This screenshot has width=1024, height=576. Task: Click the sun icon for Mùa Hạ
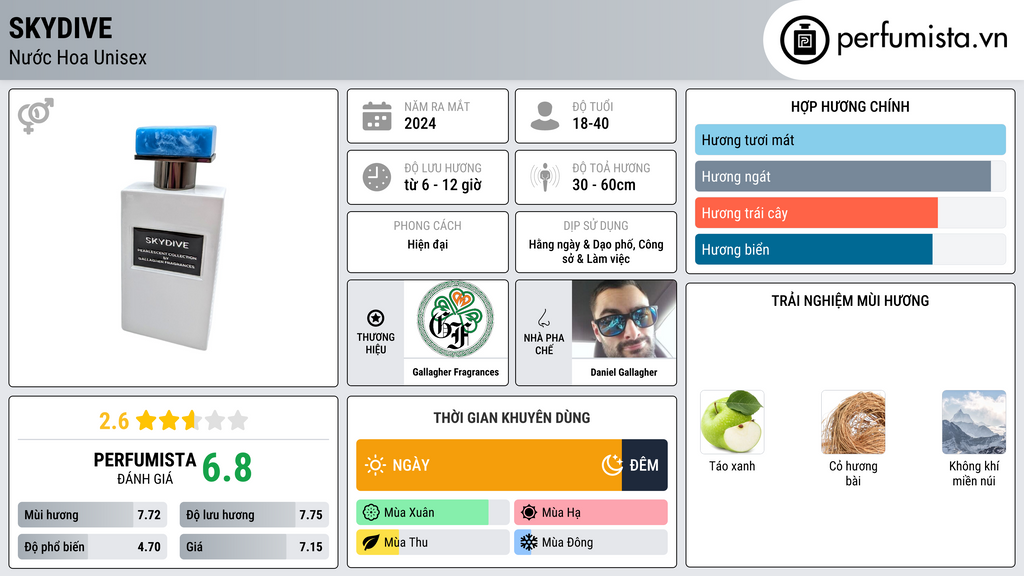529,513
